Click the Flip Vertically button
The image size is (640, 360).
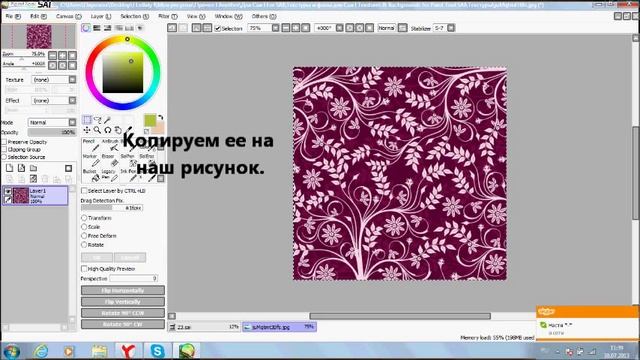pyautogui.click(x=123, y=302)
